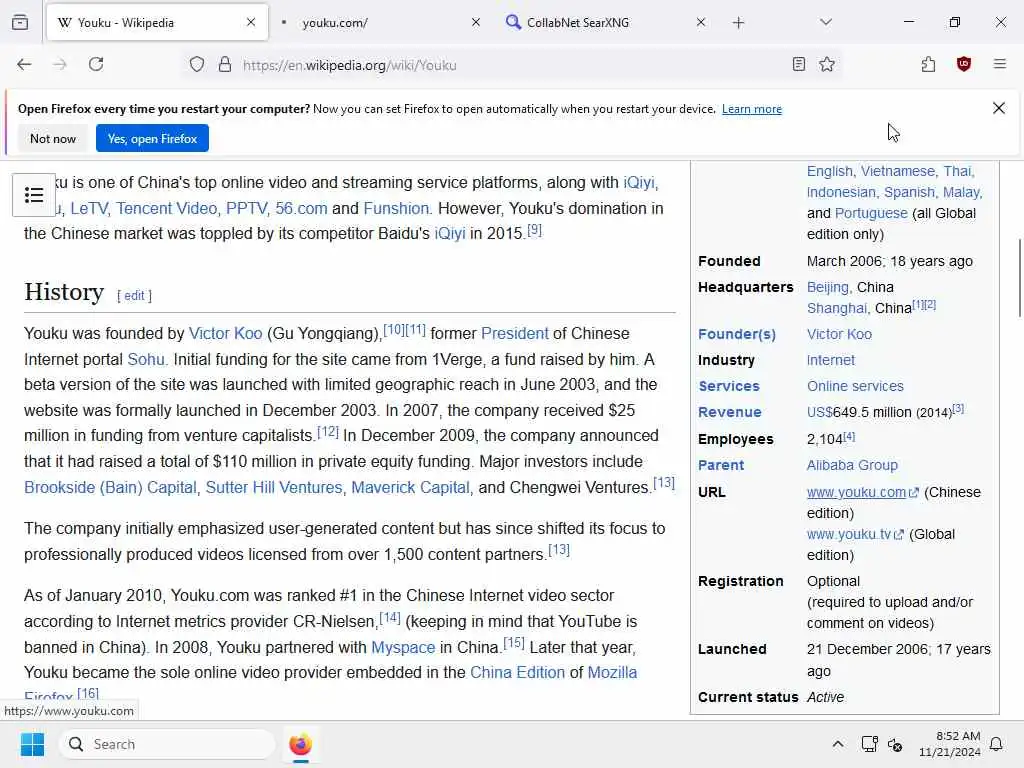The width and height of the screenshot is (1024, 768).
Task: Click the page vertical scrollbar
Action: pos(1019,278)
